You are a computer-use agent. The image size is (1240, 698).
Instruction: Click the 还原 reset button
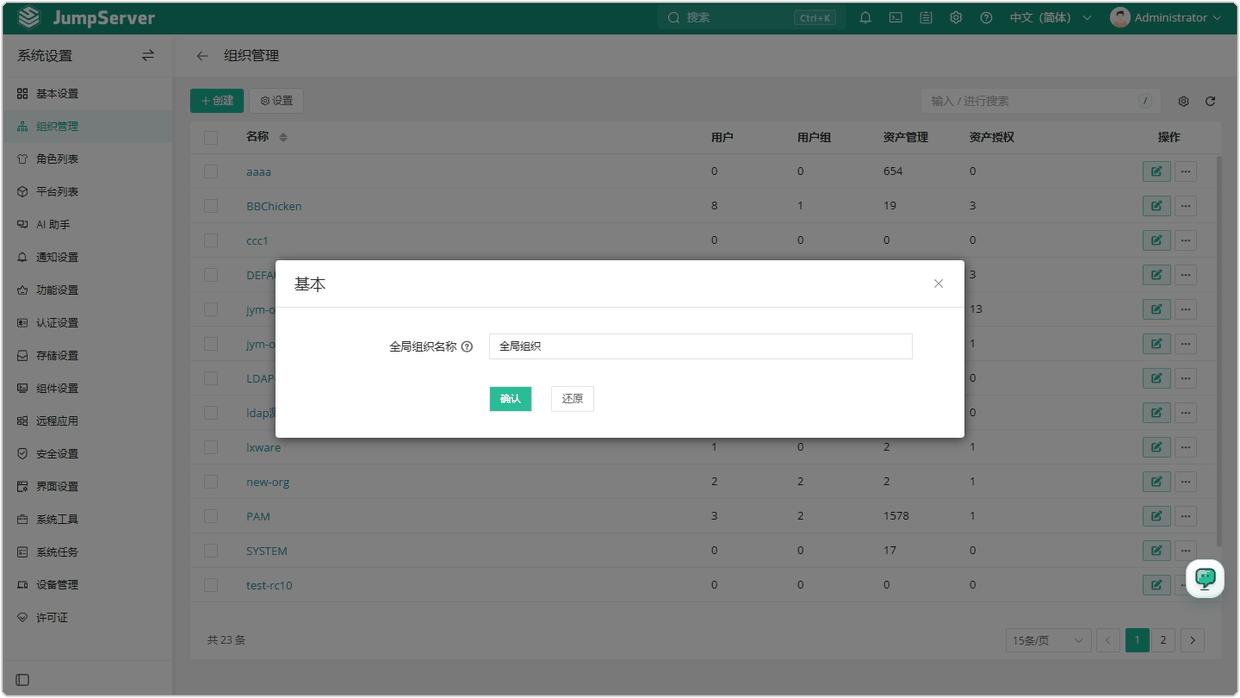tap(572, 399)
